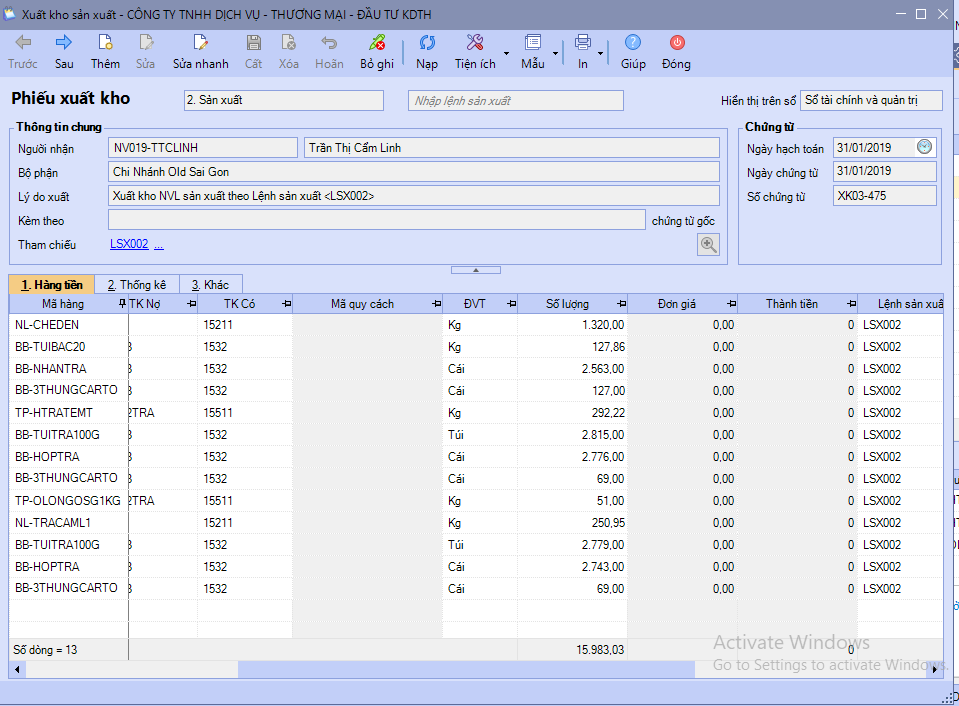Click the Cất save icon
This screenshot has width=959, height=706.
254,52
